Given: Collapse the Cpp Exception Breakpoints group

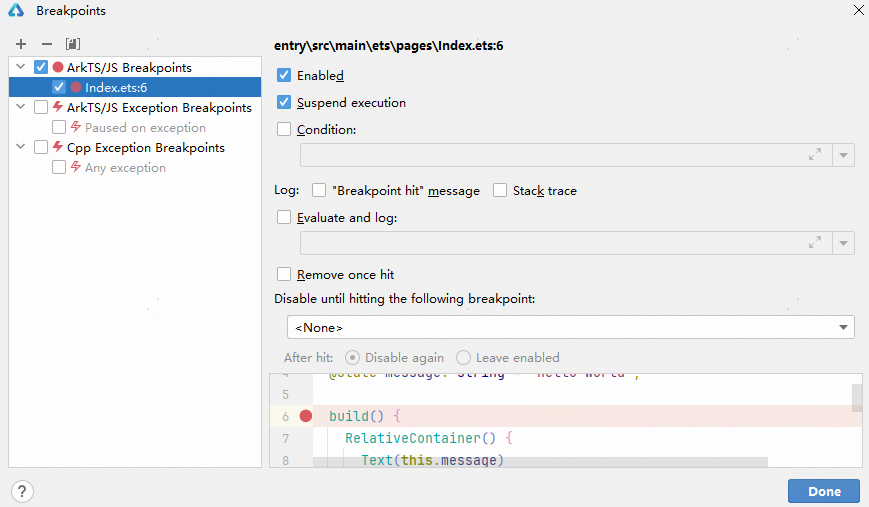Looking at the screenshot, I should [x=22, y=147].
